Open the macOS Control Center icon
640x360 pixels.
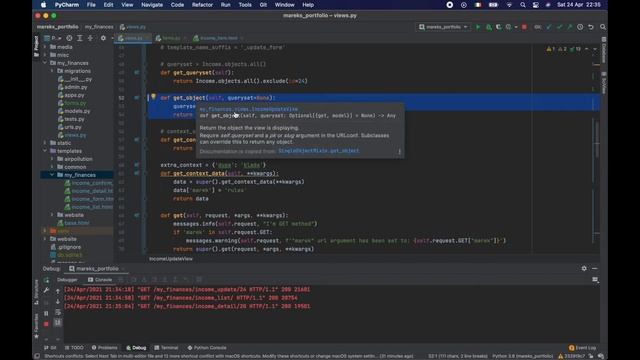pos(536,5)
